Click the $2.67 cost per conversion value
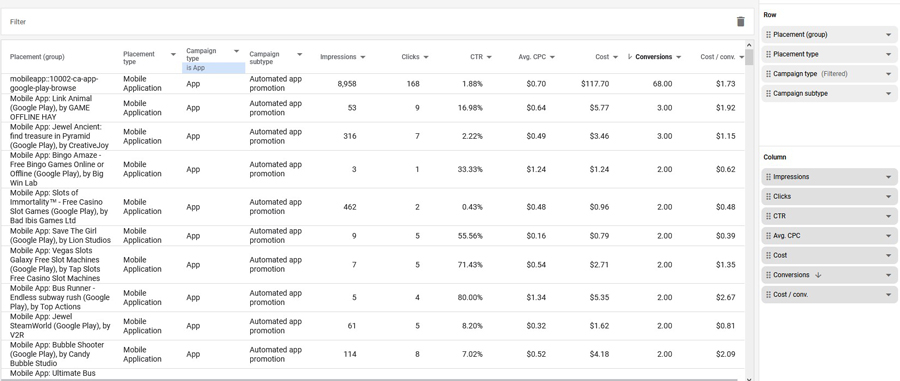 pos(726,297)
